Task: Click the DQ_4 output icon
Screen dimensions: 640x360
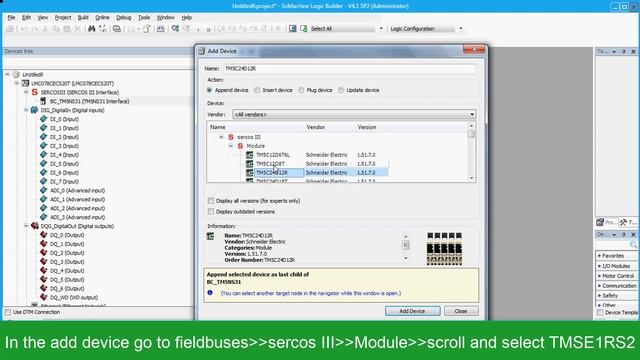Action: 44,271
